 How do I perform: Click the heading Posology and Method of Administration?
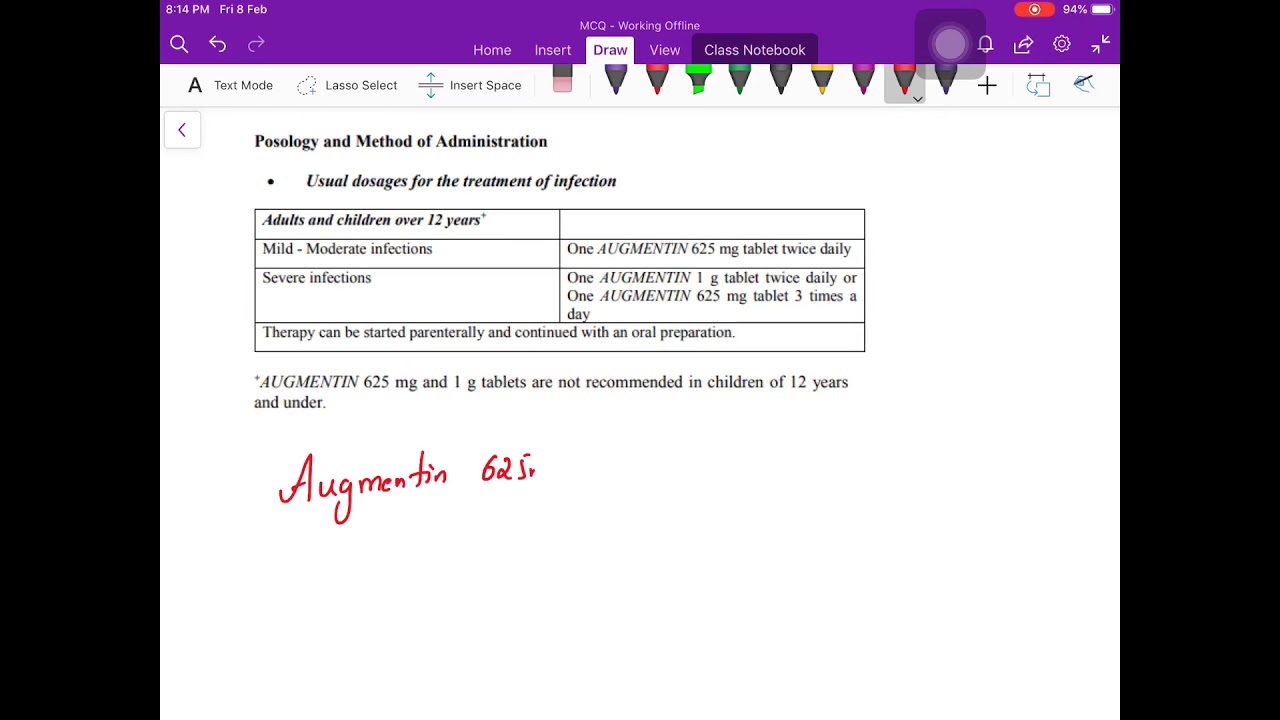click(401, 141)
